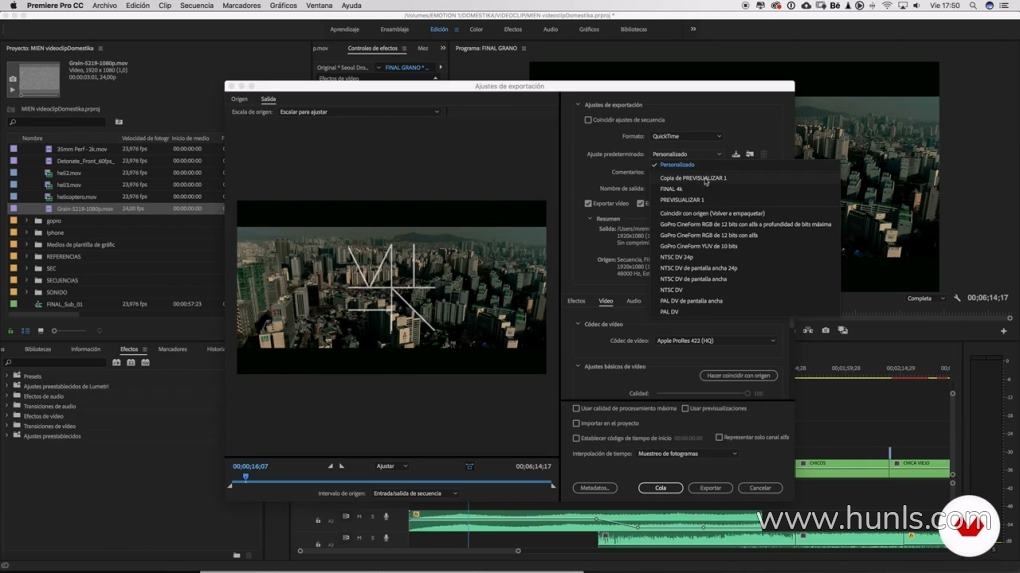Click the import preset icon
This screenshot has height=573, width=1020.
(x=749, y=154)
